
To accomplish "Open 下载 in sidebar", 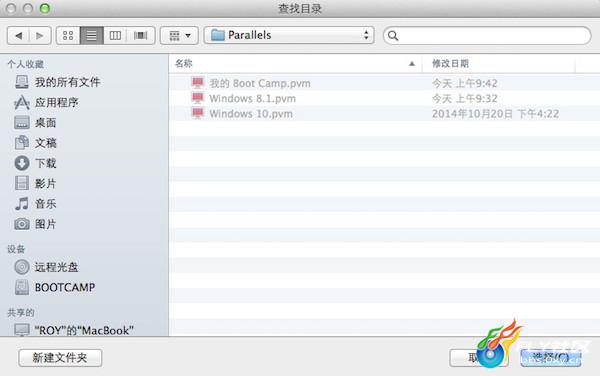I will tap(46, 163).
